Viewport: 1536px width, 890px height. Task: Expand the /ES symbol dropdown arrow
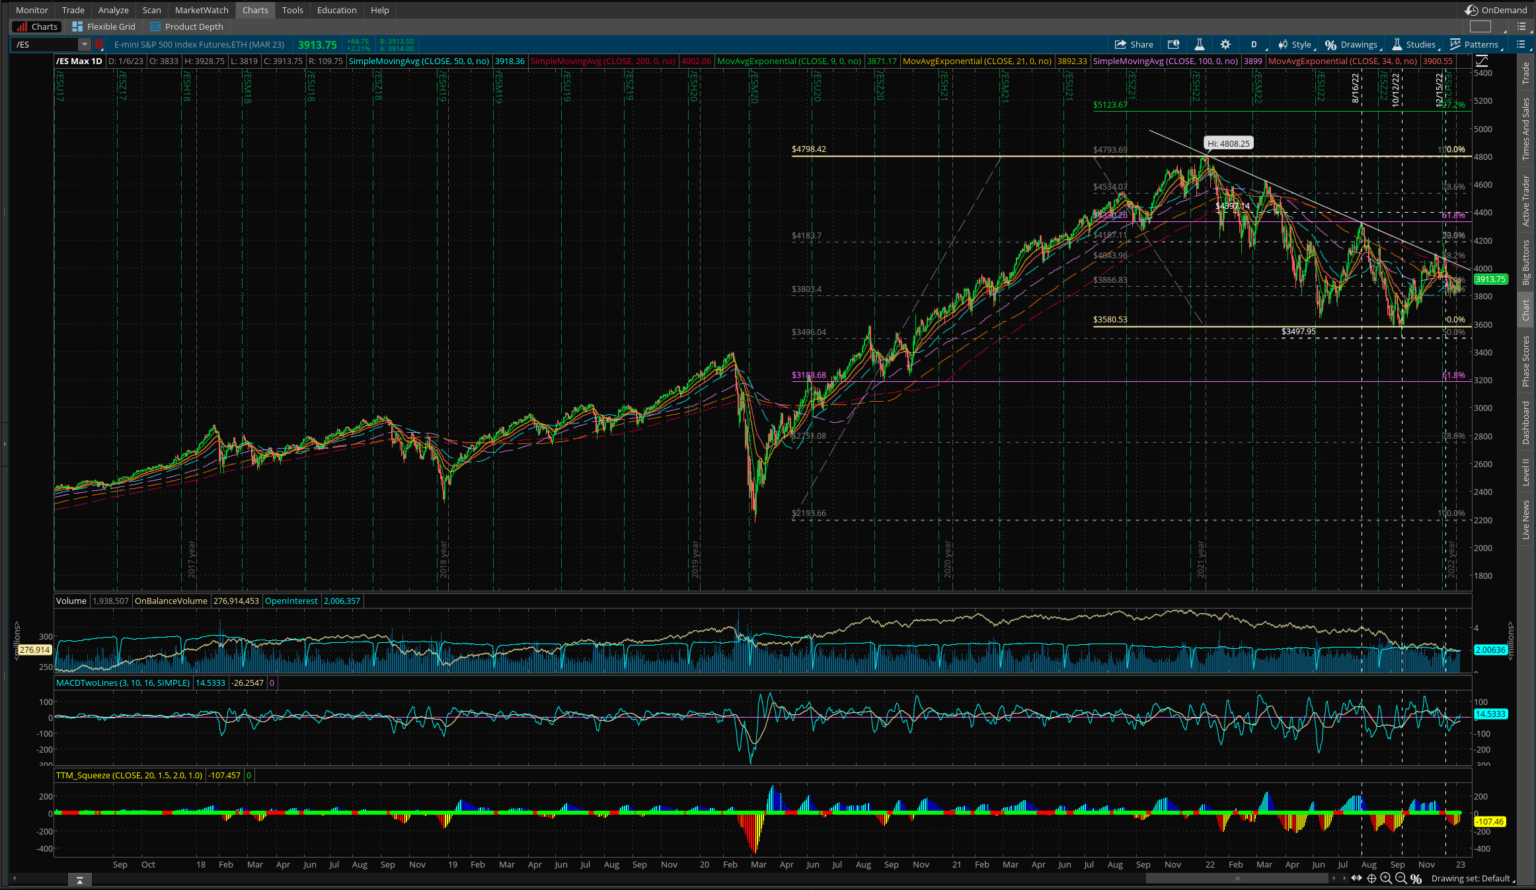85,45
